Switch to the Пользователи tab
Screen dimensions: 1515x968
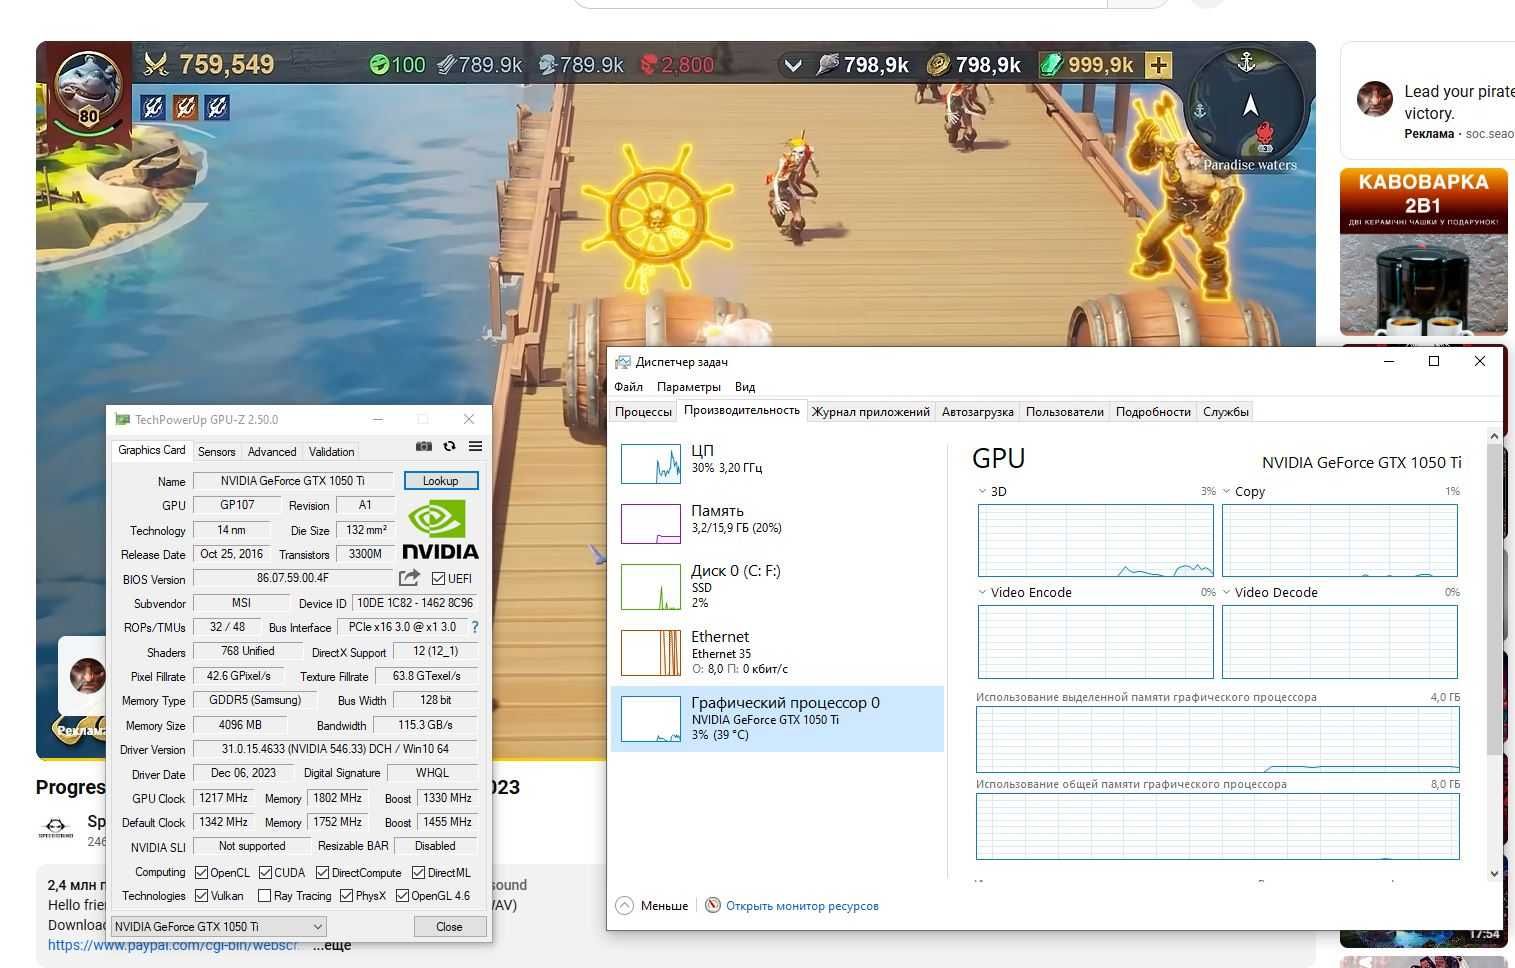pos(1064,411)
